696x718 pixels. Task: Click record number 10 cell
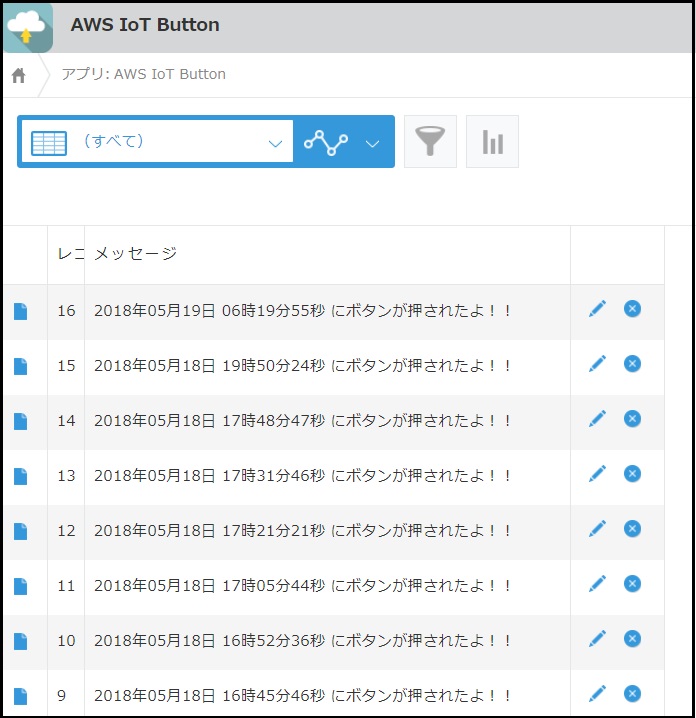tap(66, 641)
